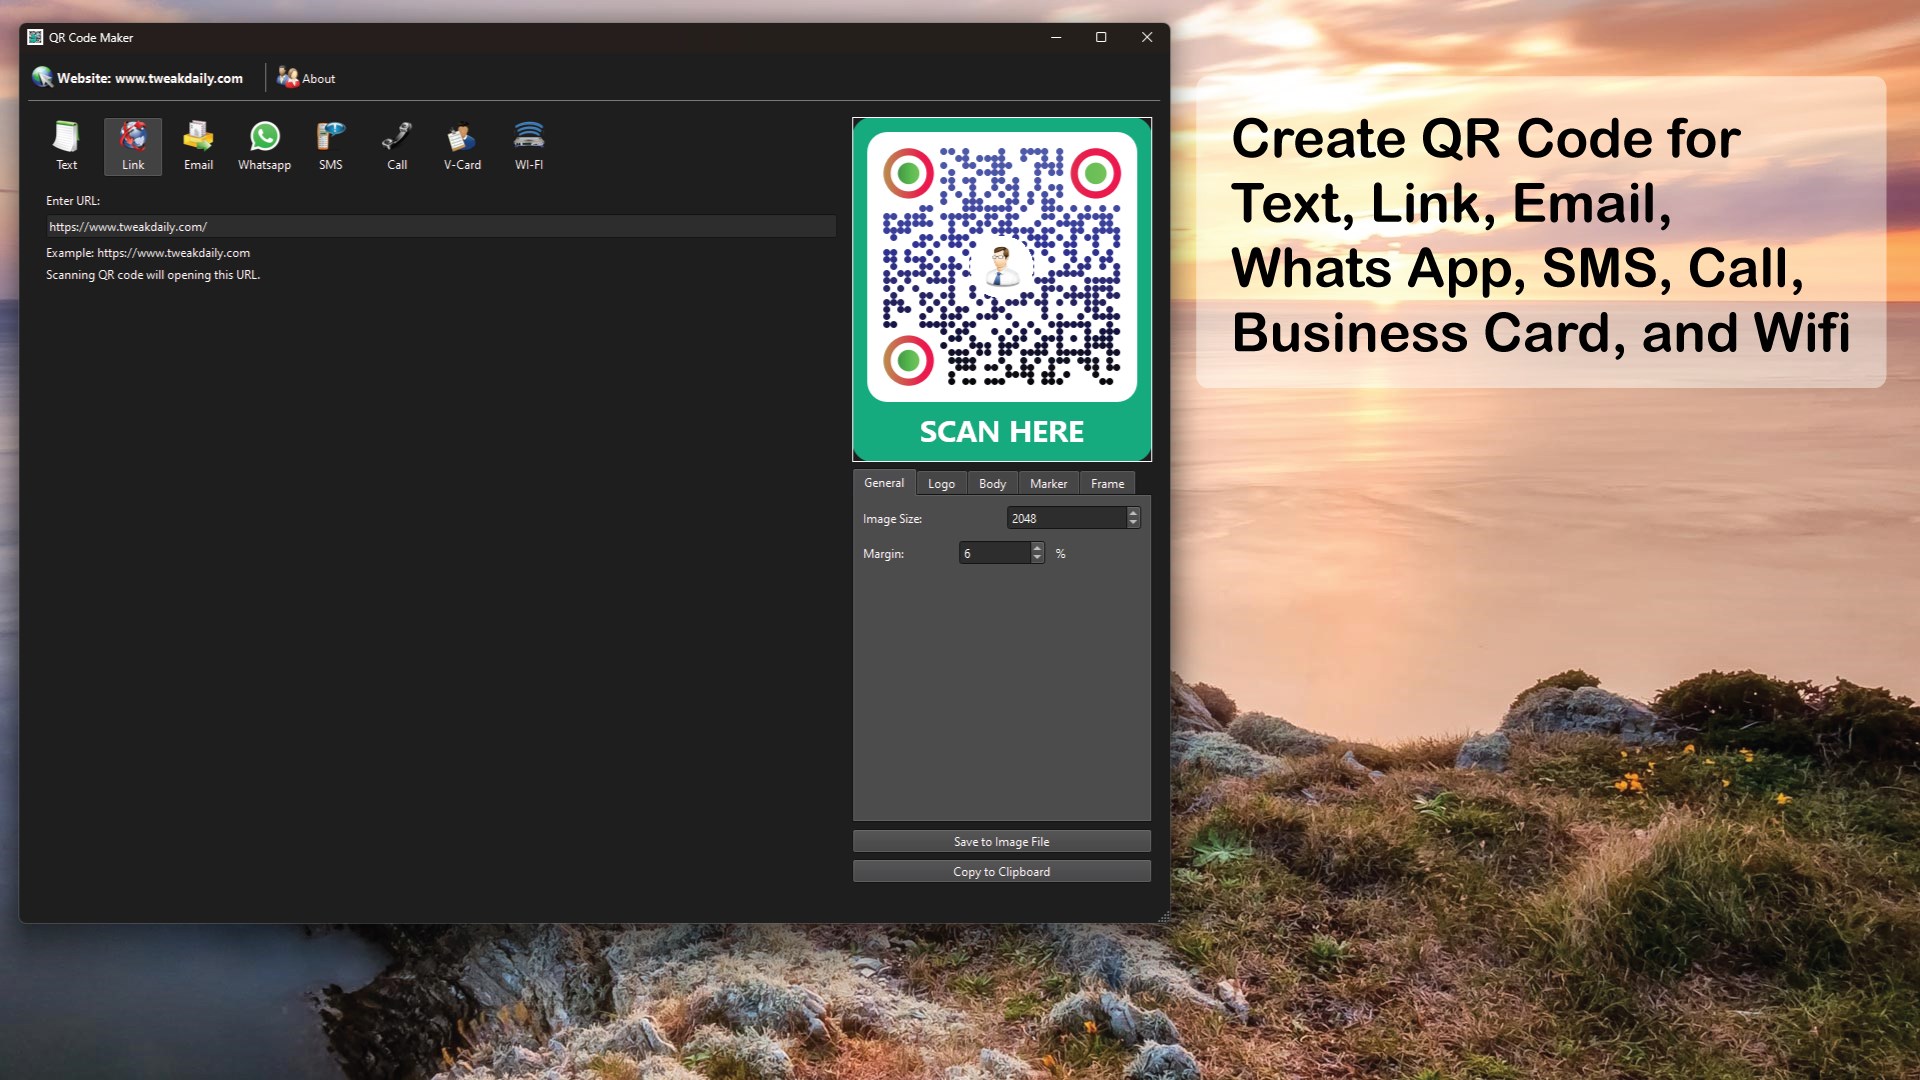The height and width of the screenshot is (1080, 1920).
Task: Click the Enter URL input field
Action: tap(440, 227)
